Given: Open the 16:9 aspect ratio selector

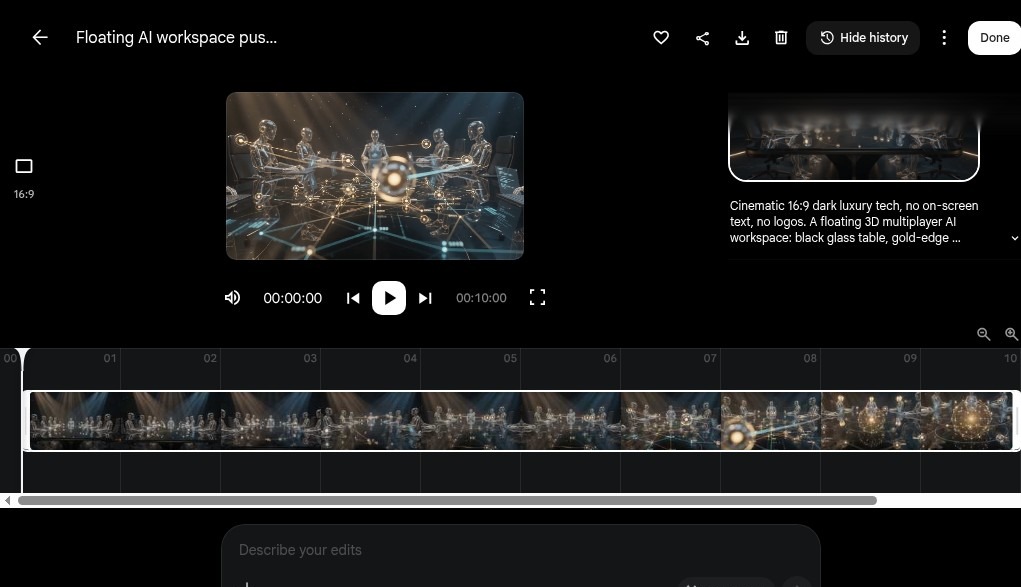Looking at the screenshot, I should [24, 178].
